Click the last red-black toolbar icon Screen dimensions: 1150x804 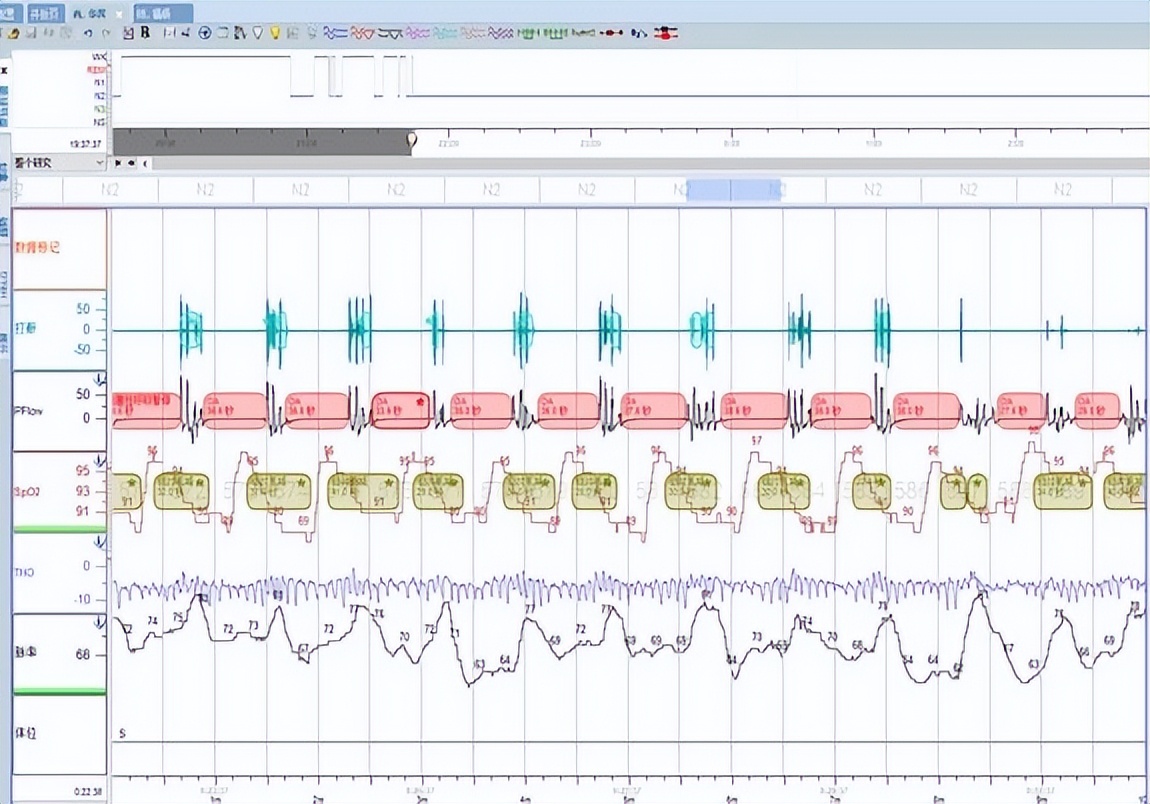pos(663,33)
